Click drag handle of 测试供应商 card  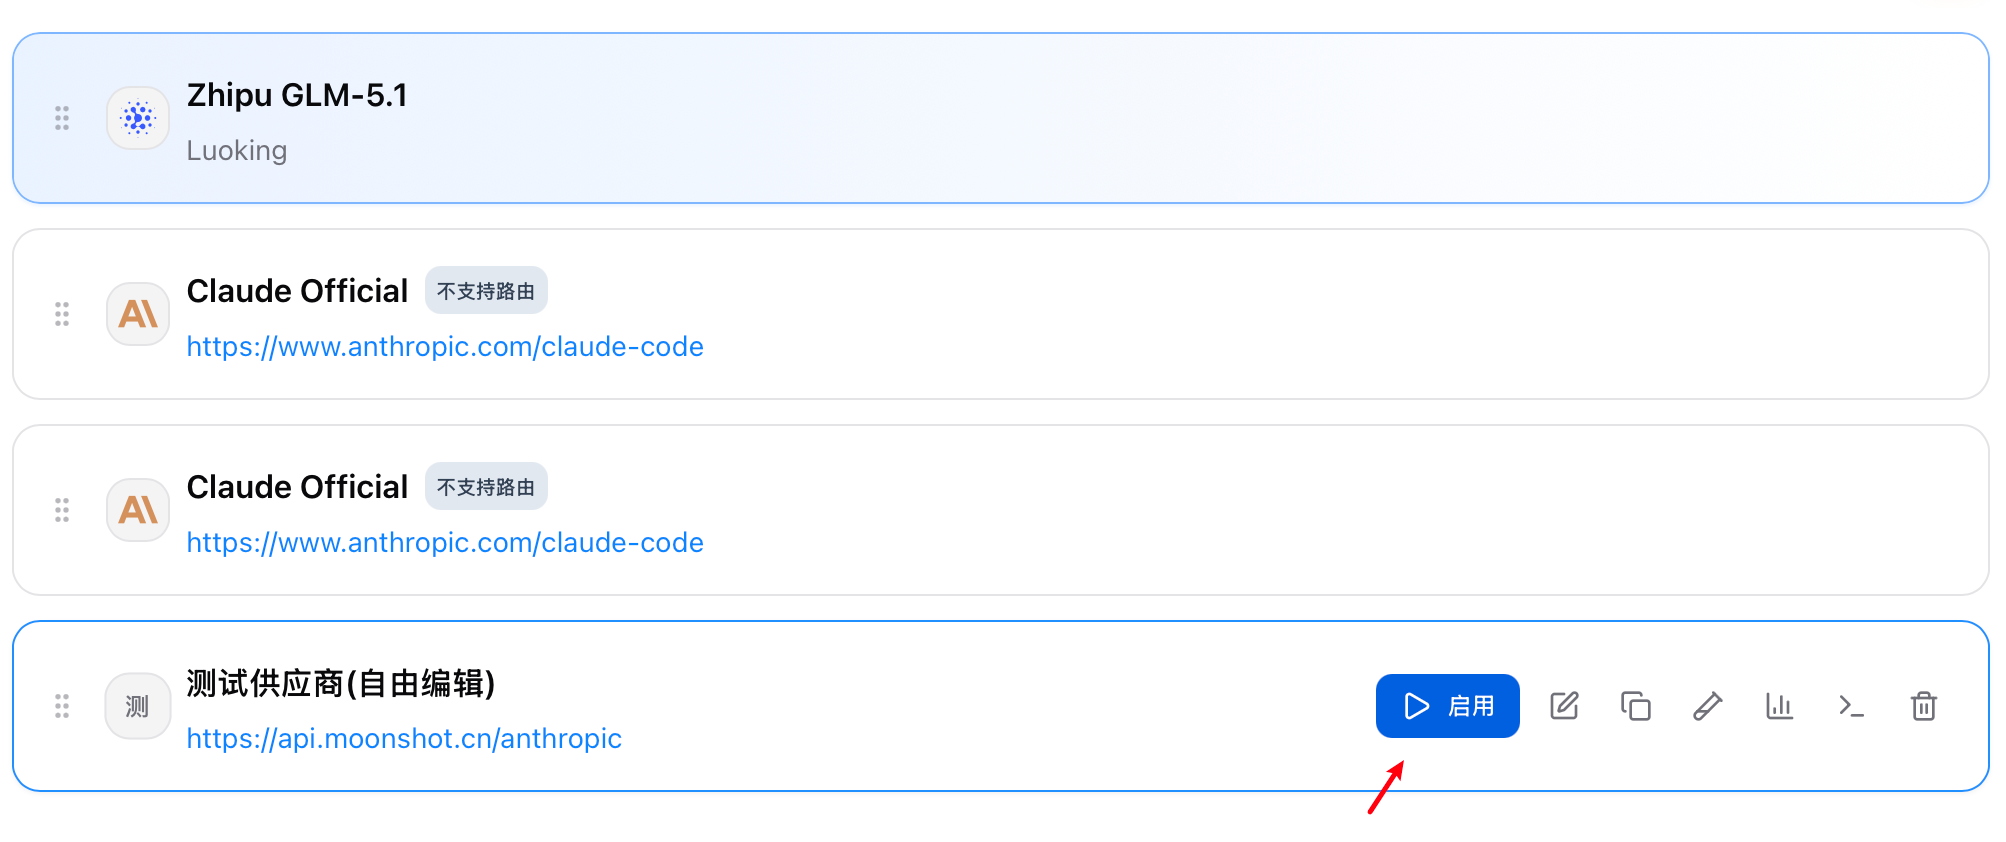[62, 706]
